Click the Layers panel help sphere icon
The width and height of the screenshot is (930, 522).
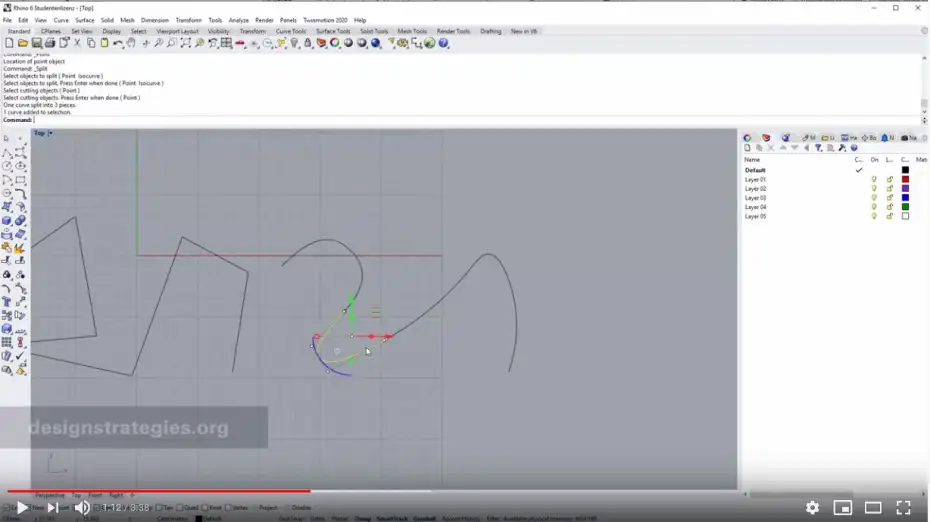point(853,148)
